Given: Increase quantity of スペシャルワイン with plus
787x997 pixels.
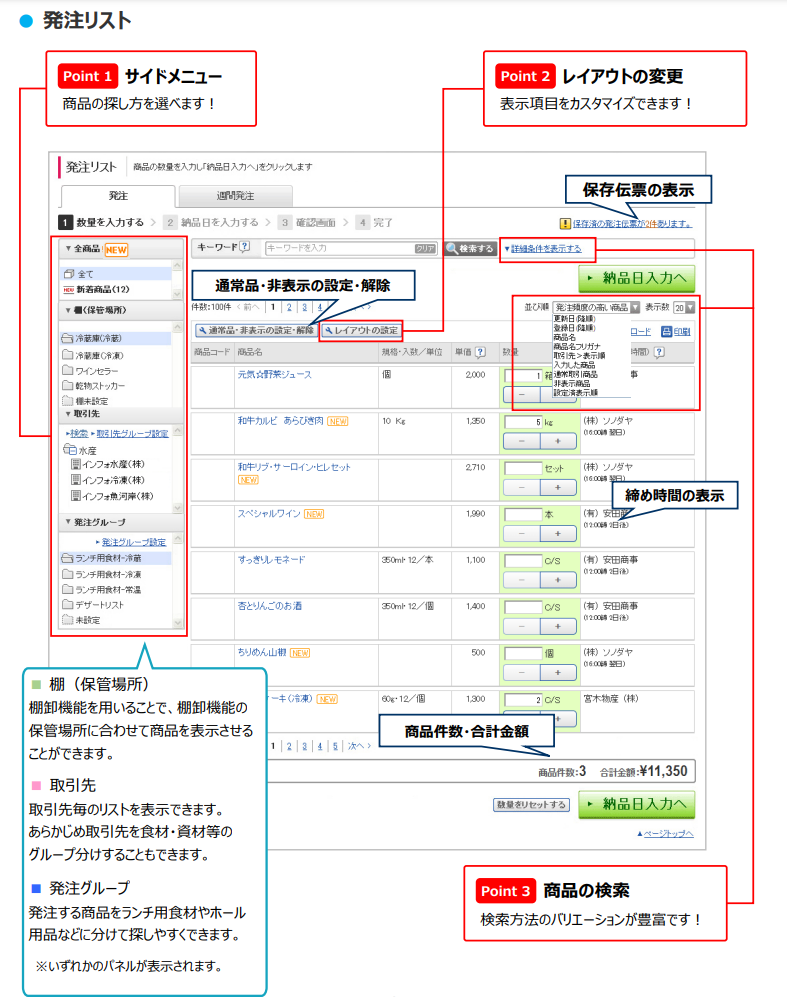Looking at the screenshot, I should click(x=557, y=533).
